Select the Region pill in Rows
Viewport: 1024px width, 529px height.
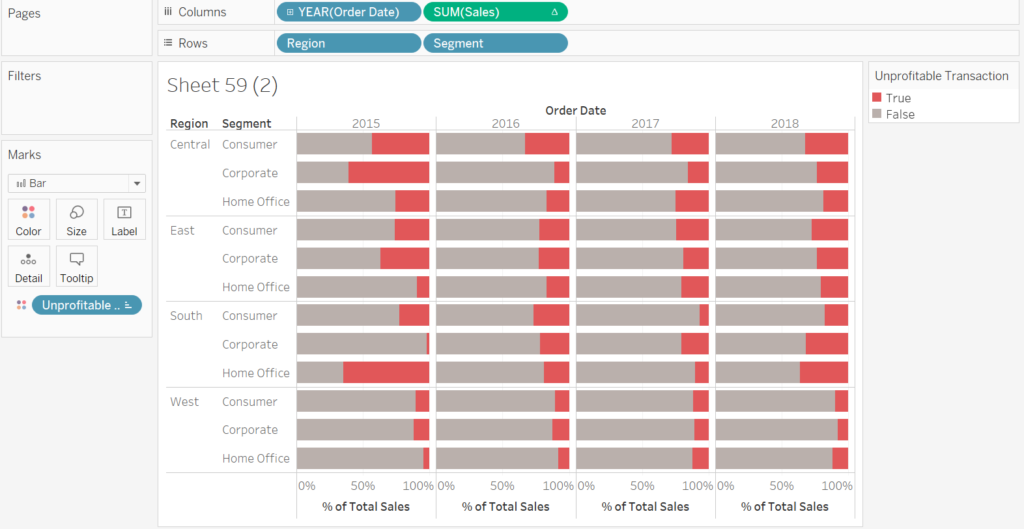coord(347,44)
